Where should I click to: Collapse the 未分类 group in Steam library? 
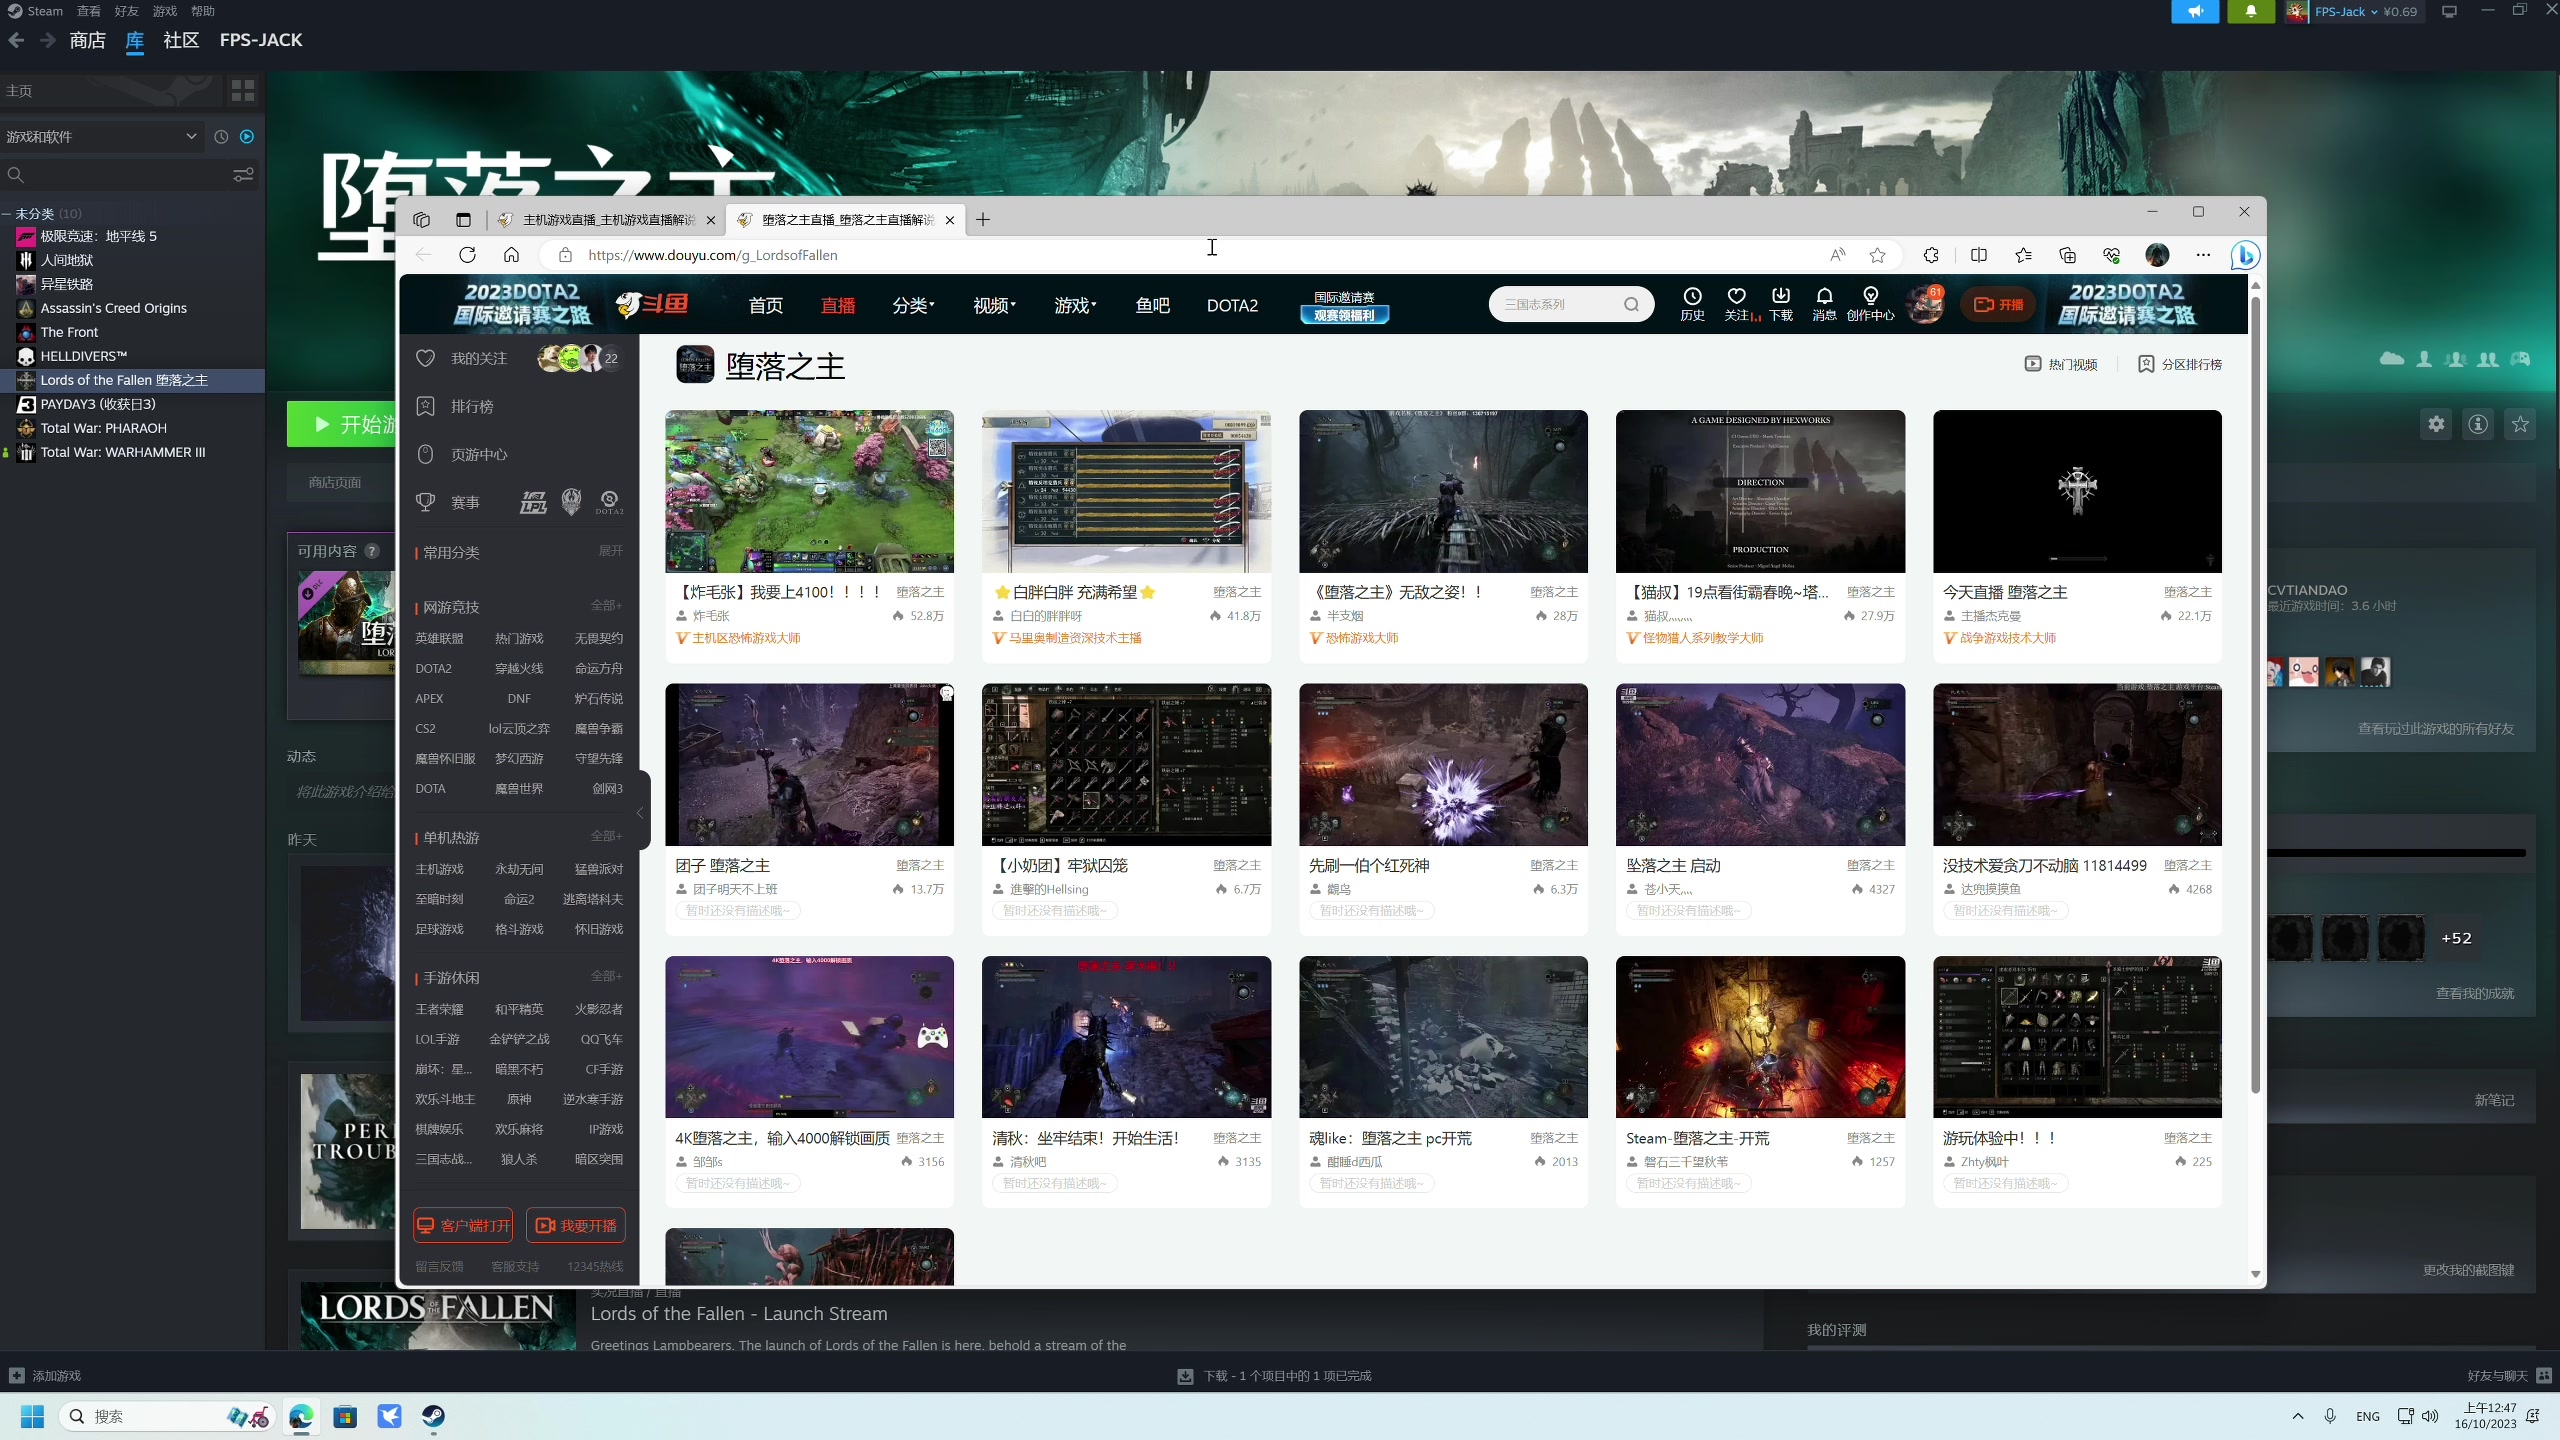[x=6, y=214]
